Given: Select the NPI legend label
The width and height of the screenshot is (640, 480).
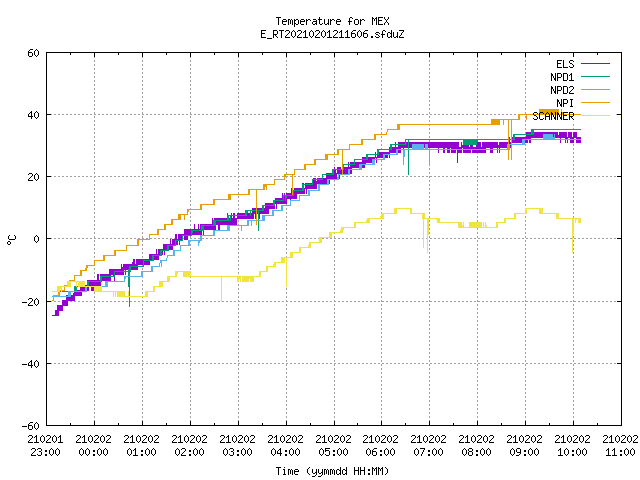Looking at the screenshot, I should click(x=565, y=103).
